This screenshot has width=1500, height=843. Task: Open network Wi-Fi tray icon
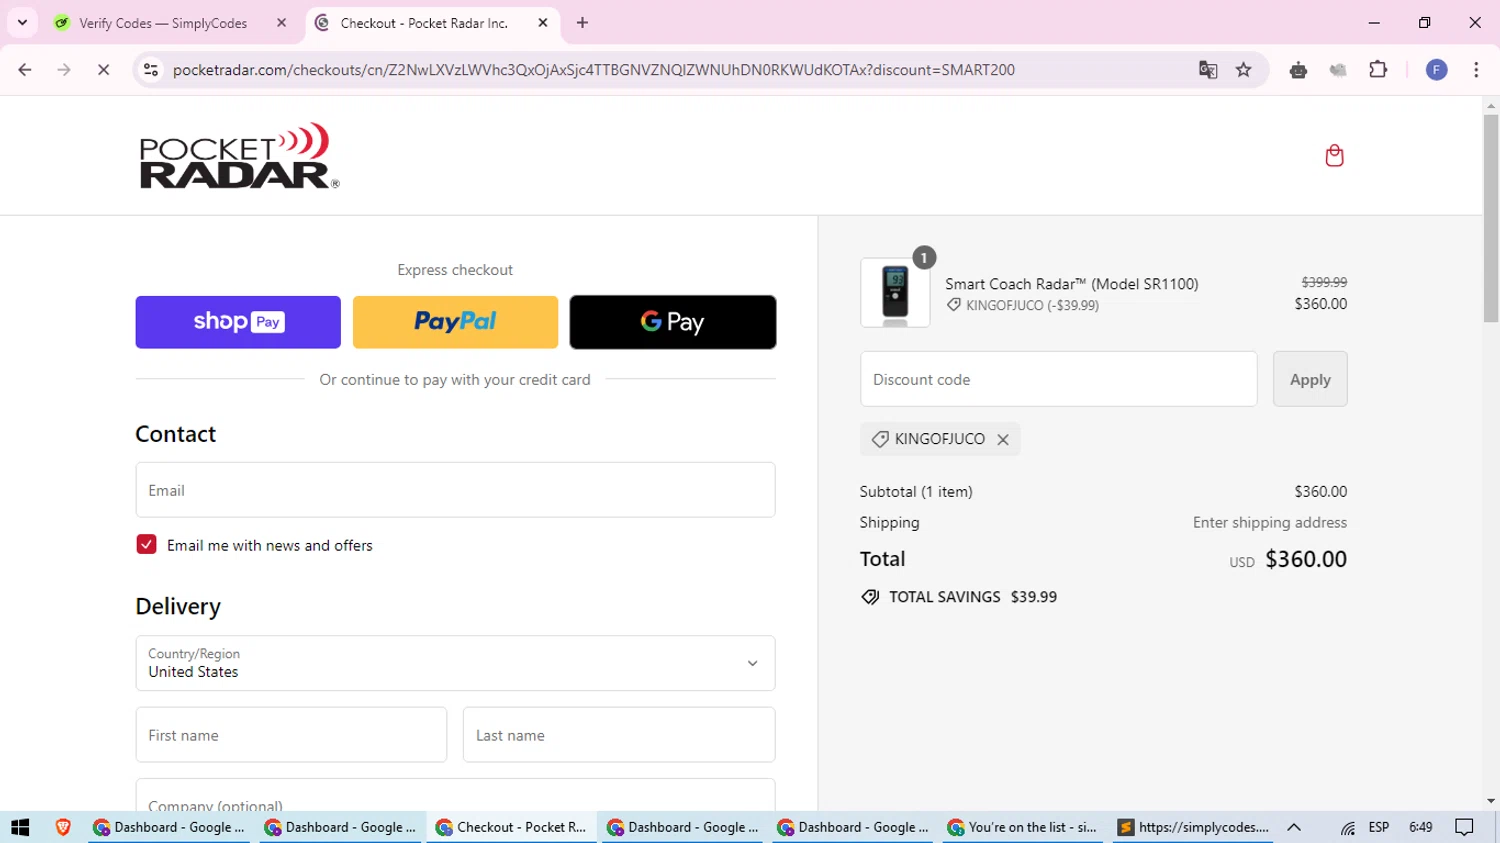(x=1348, y=827)
